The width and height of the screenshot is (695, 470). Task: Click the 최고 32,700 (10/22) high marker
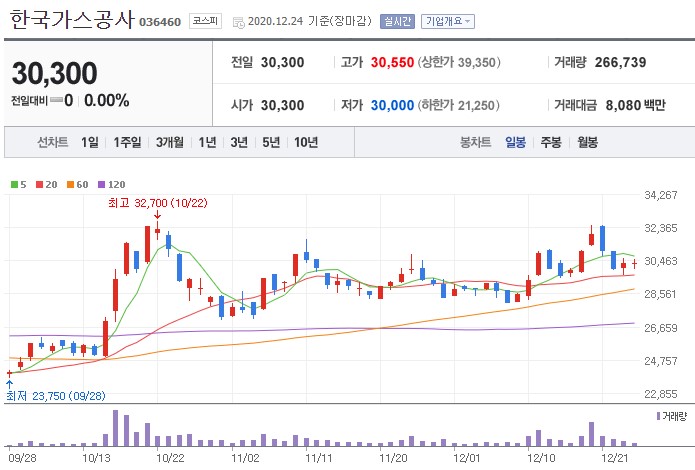158,203
